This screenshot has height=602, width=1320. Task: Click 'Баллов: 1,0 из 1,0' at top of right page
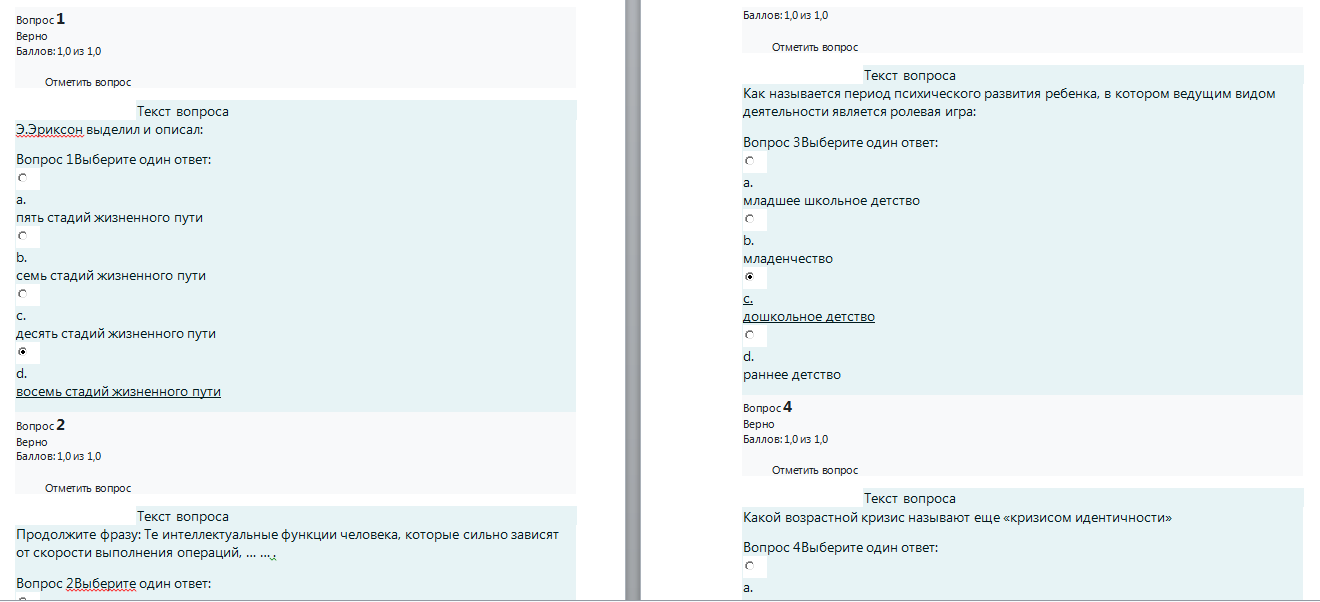point(786,15)
